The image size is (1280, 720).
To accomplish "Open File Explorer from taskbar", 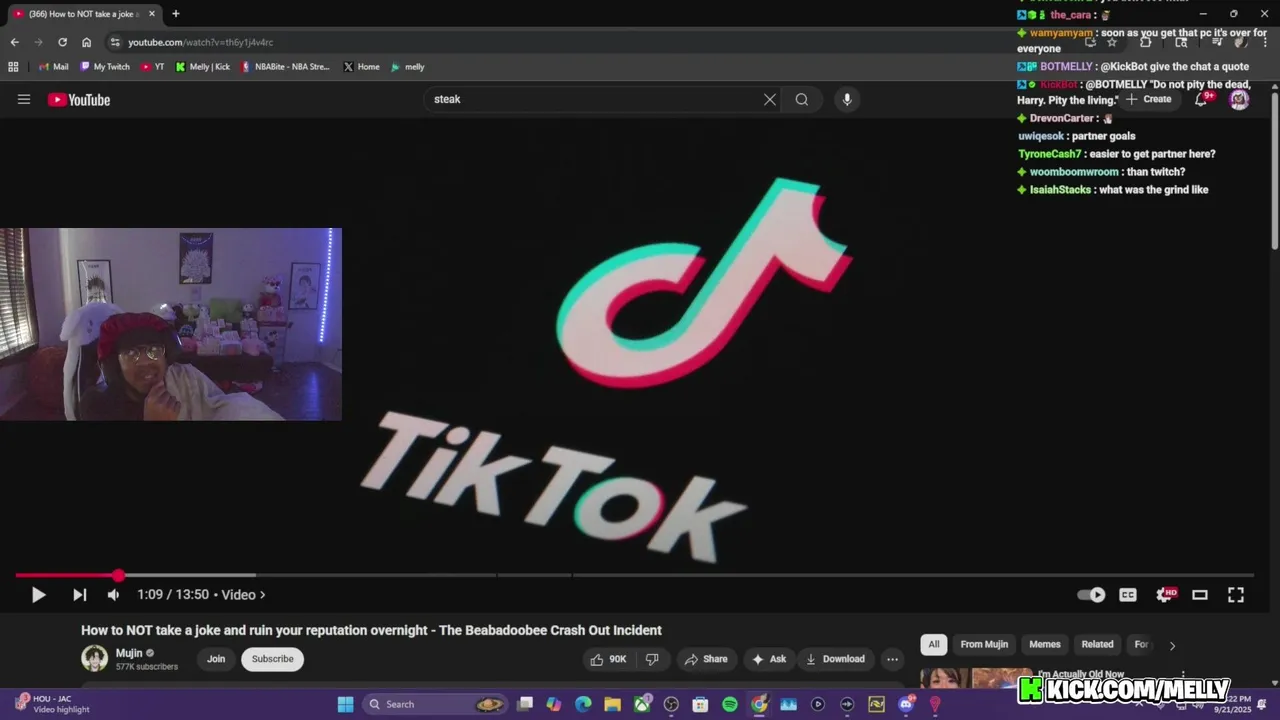I will 612,704.
